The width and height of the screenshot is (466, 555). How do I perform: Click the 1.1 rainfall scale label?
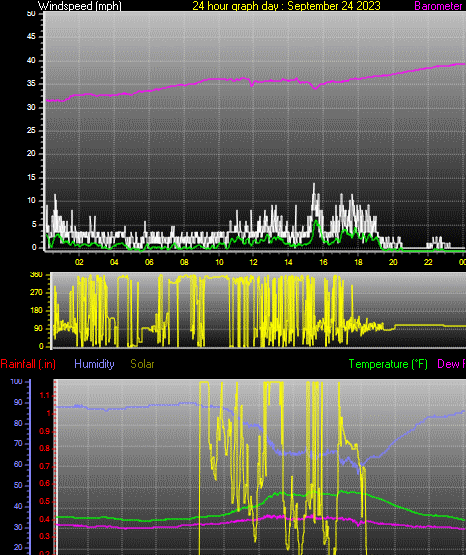(45, 395)
